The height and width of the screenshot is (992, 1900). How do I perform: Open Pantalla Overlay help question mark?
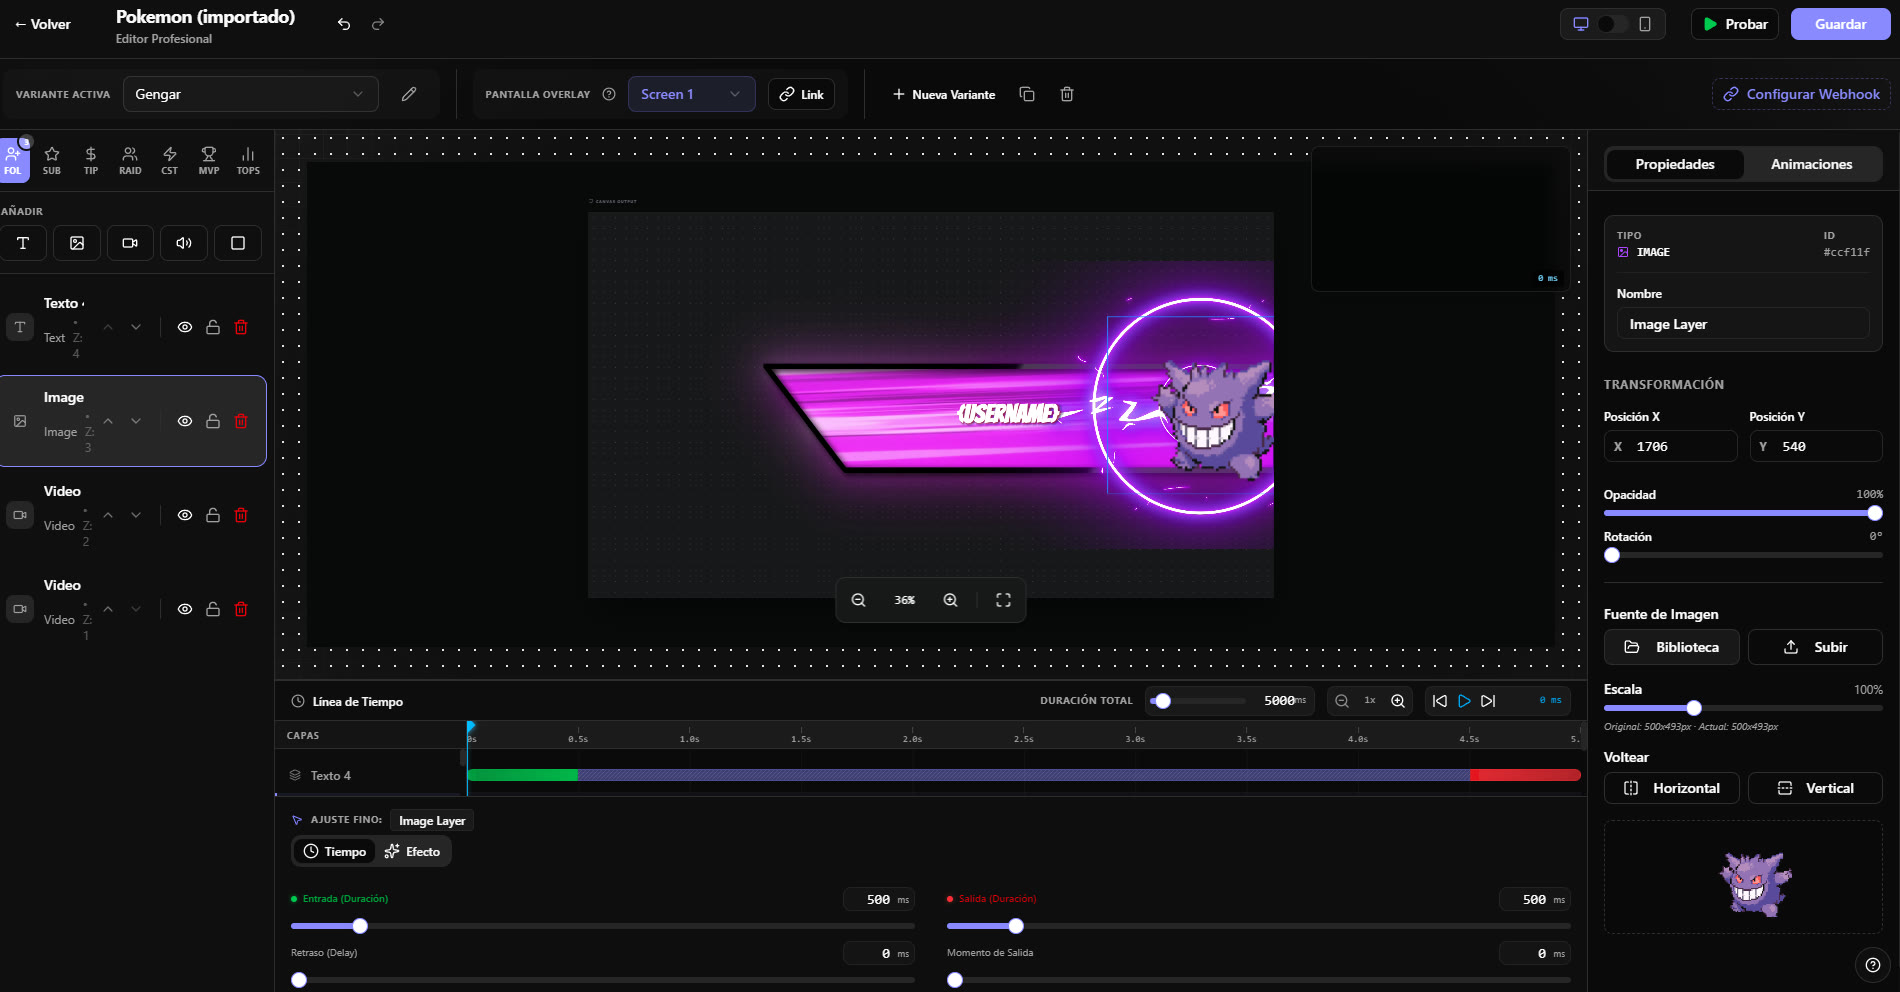tap(609, 94)
